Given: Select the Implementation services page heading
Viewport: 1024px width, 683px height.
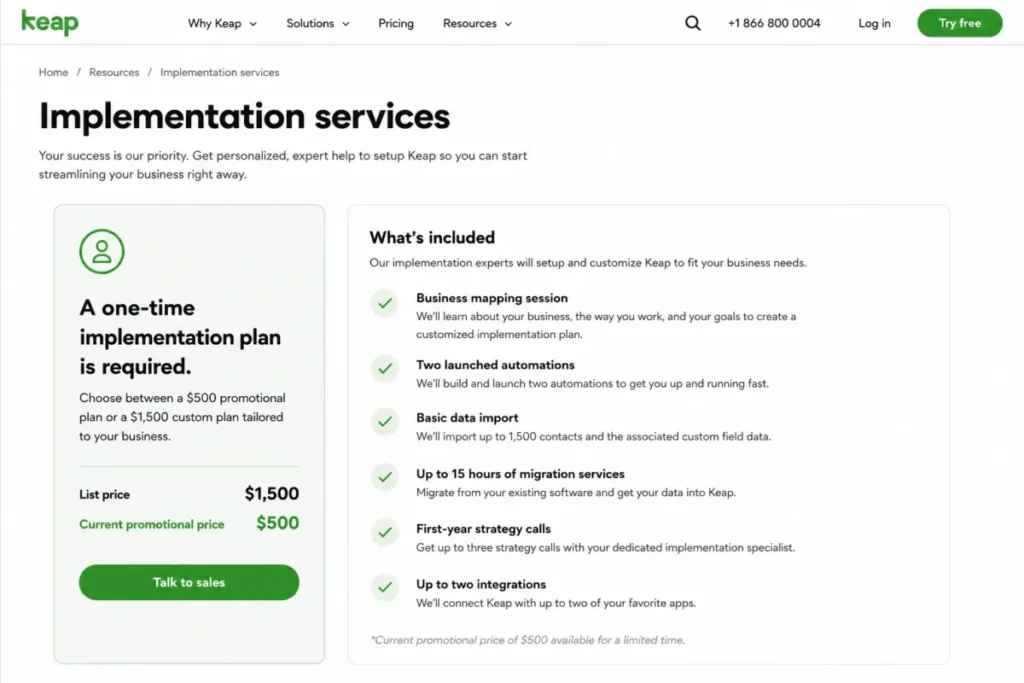Looking at the screenshot, I should [x=244, y=117].
